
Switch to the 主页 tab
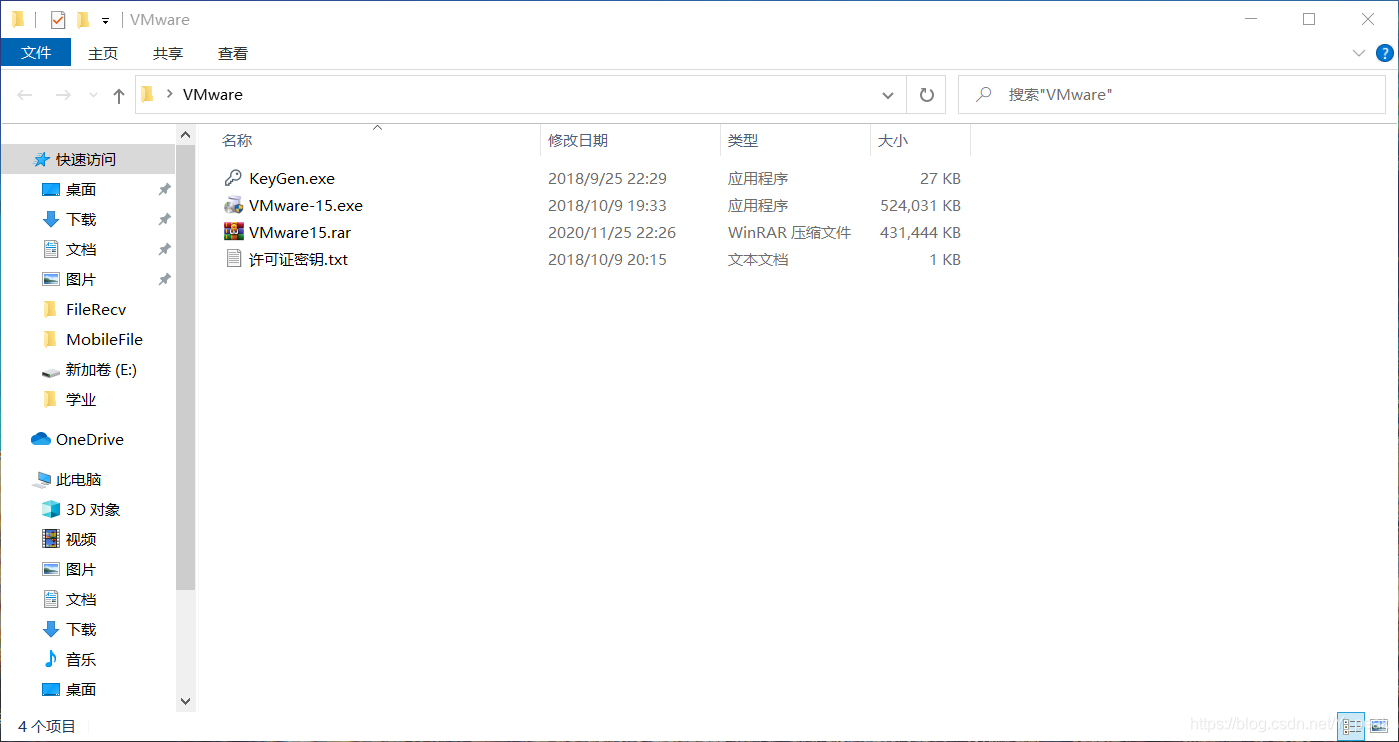click(x=103, y=53)
